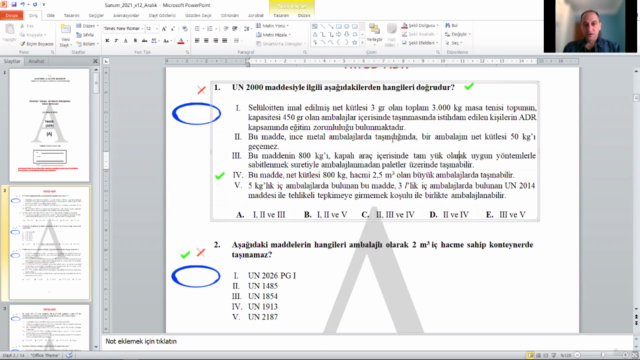Increase list indent level
Viewport: 640px width, 360px height.
(x=235, y=29)
